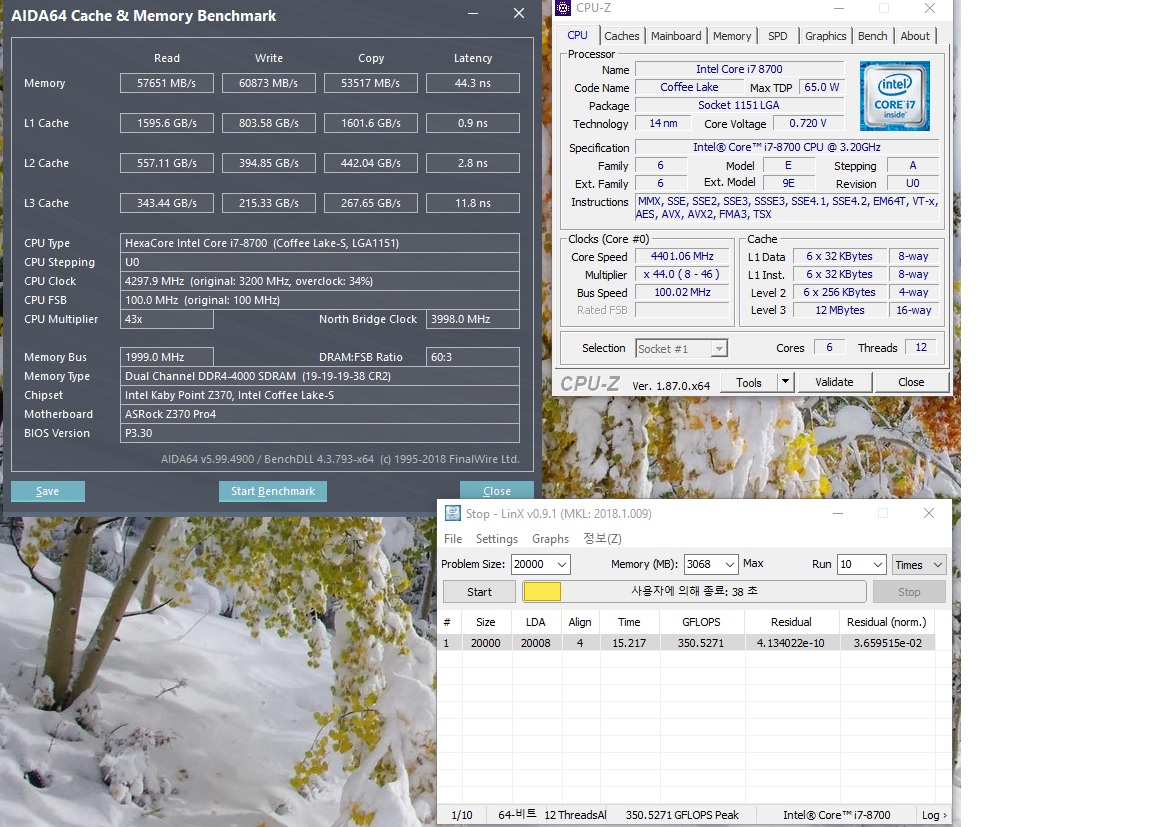Click the Memory Type DDR4-4000 field
The image size is (1152, 827).
pos(320,376)
